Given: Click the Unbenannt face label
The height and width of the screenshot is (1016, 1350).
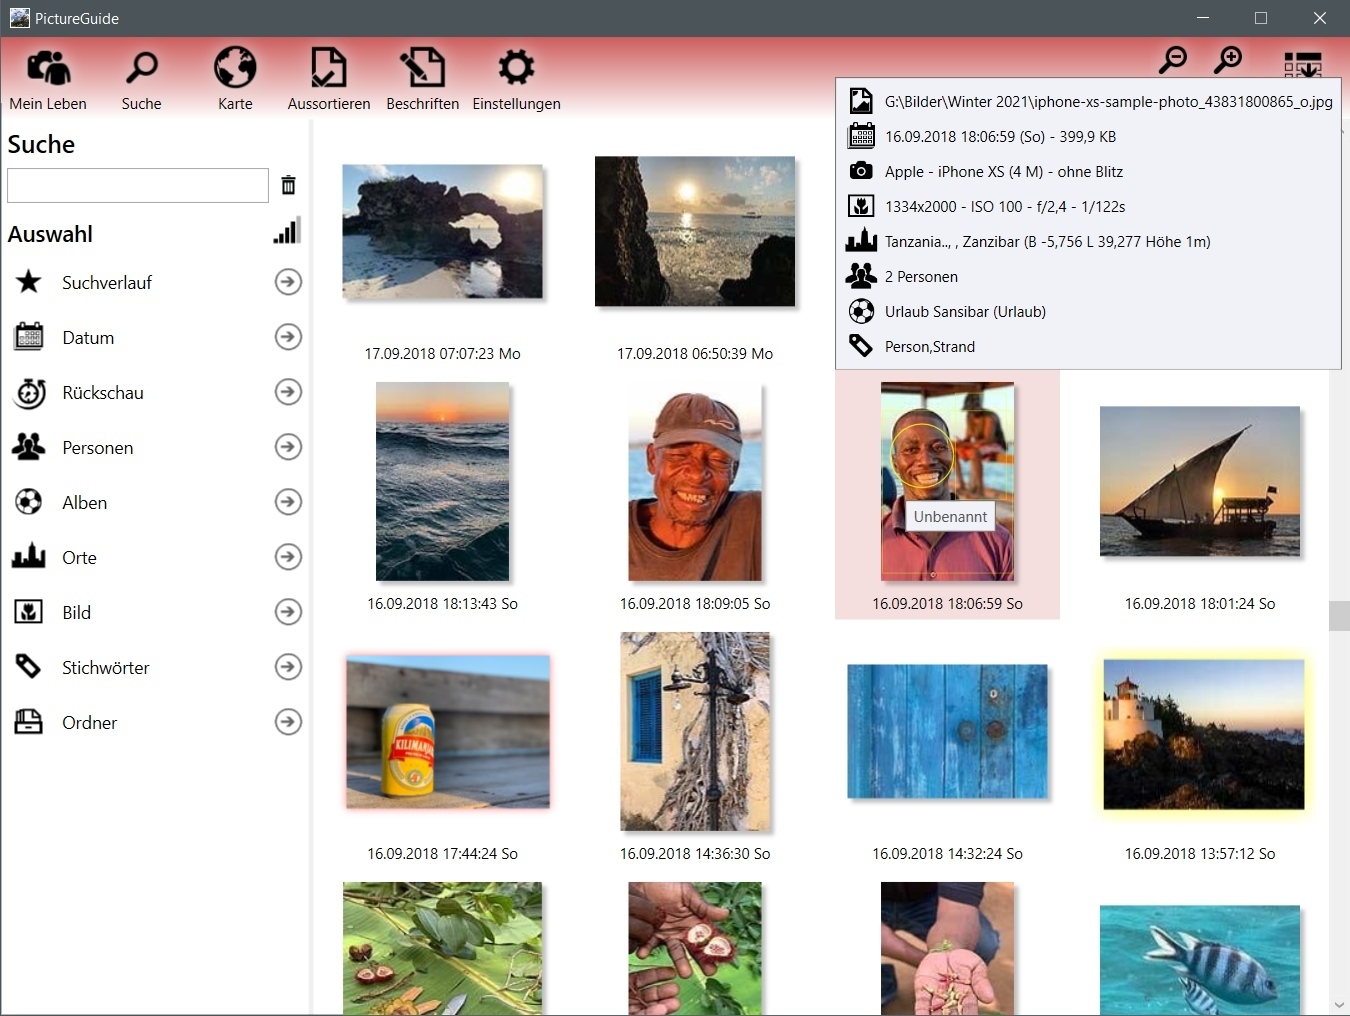Looking at the screenshot, I should (950, 517).
